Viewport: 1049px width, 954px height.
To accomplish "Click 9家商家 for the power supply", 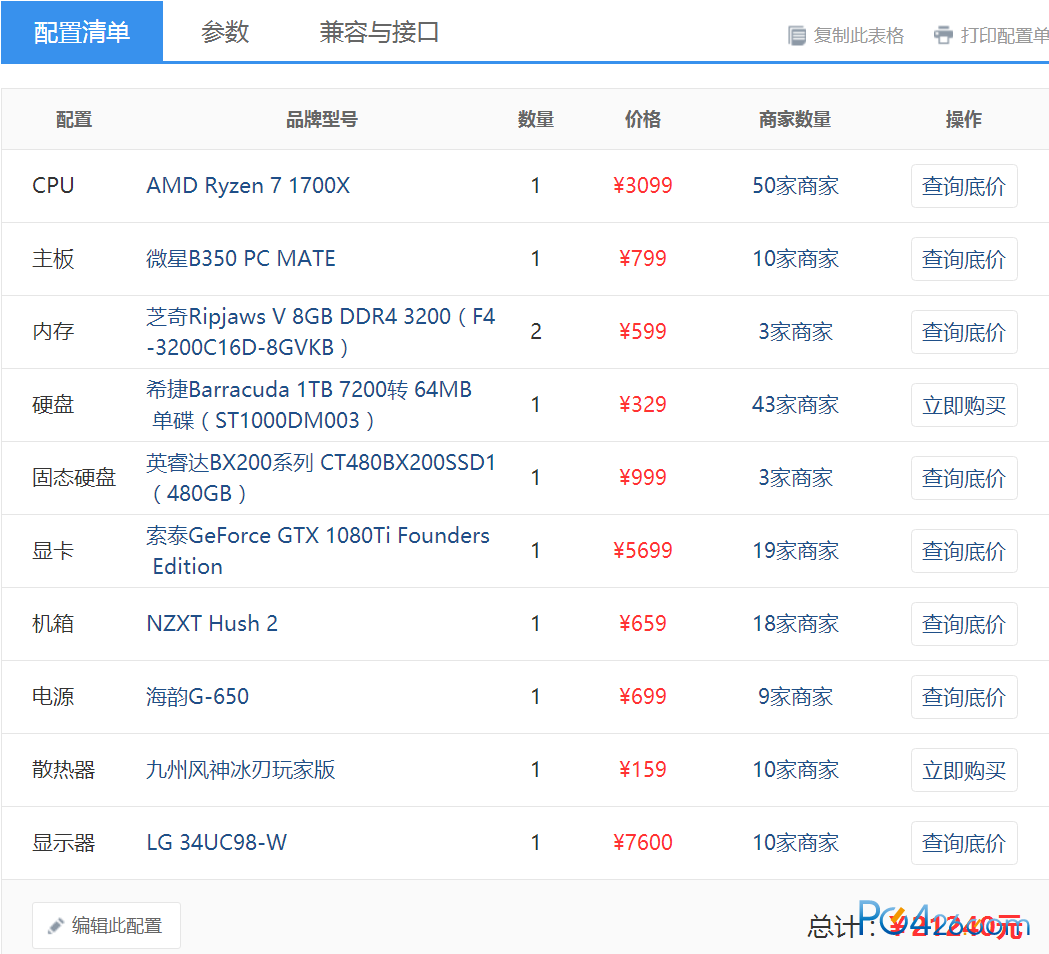I will (795, 696).
